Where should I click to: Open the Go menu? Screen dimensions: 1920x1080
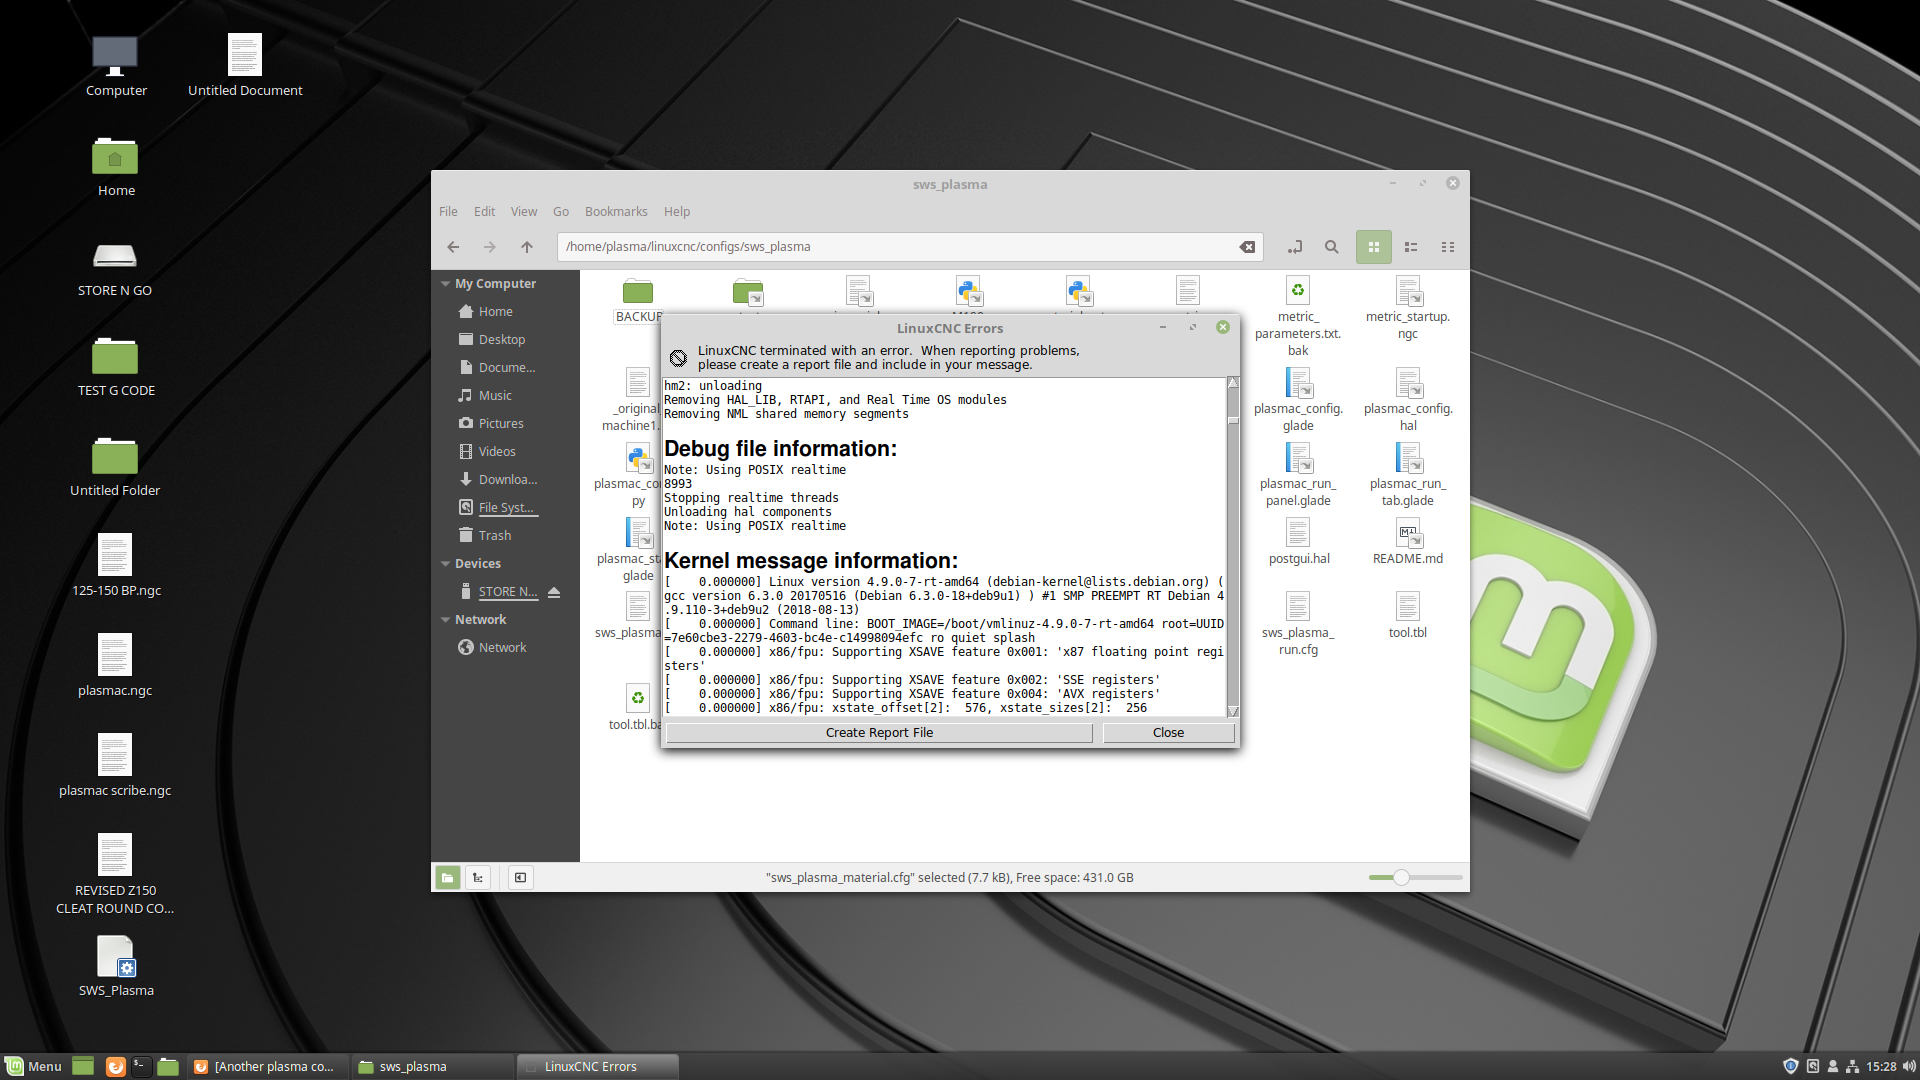click(x=561, y=212)
